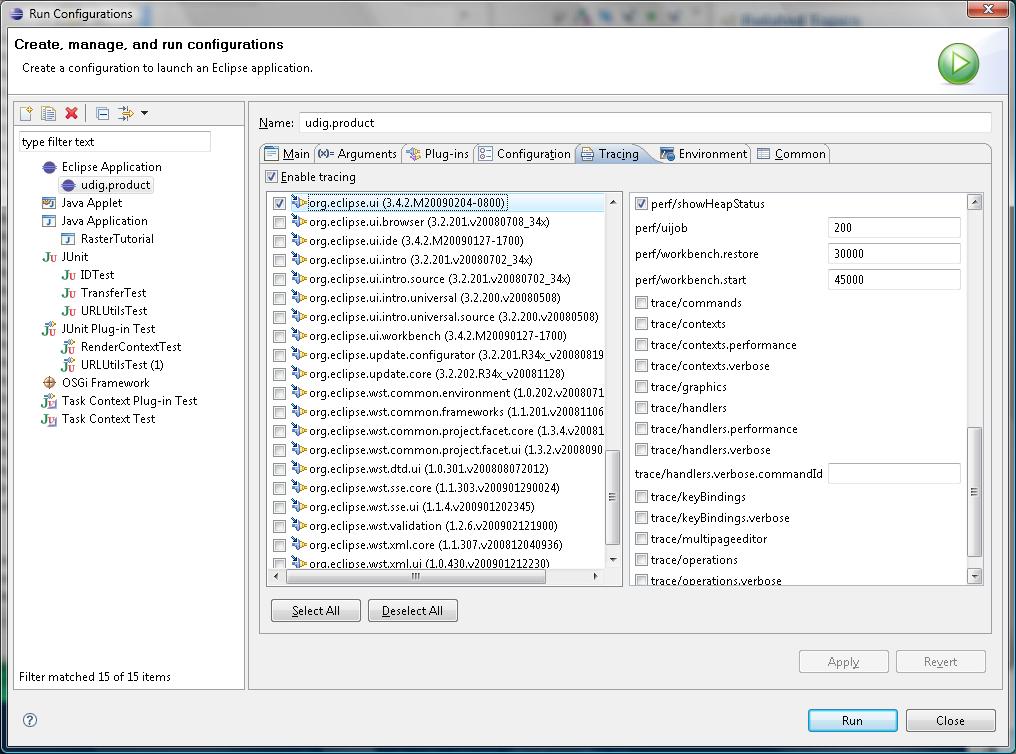
Task: Click the tracing options scroll up arrow
Action: [x=974, y=203]
